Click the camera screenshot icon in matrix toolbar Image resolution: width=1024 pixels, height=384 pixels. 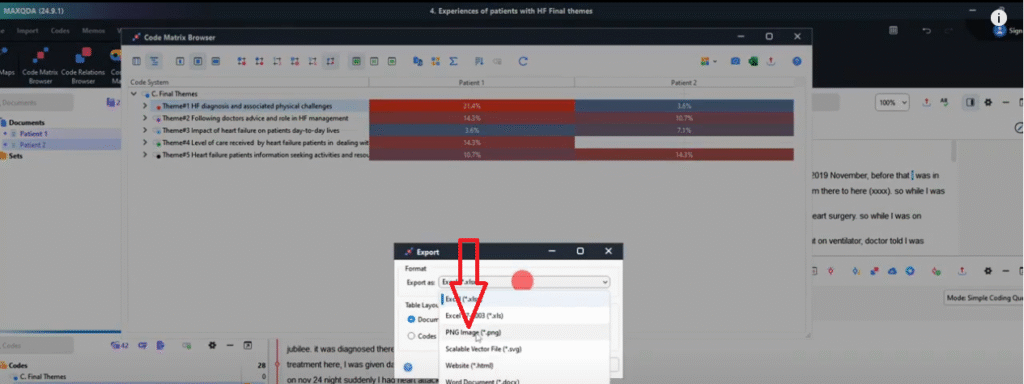pos(735,61)
